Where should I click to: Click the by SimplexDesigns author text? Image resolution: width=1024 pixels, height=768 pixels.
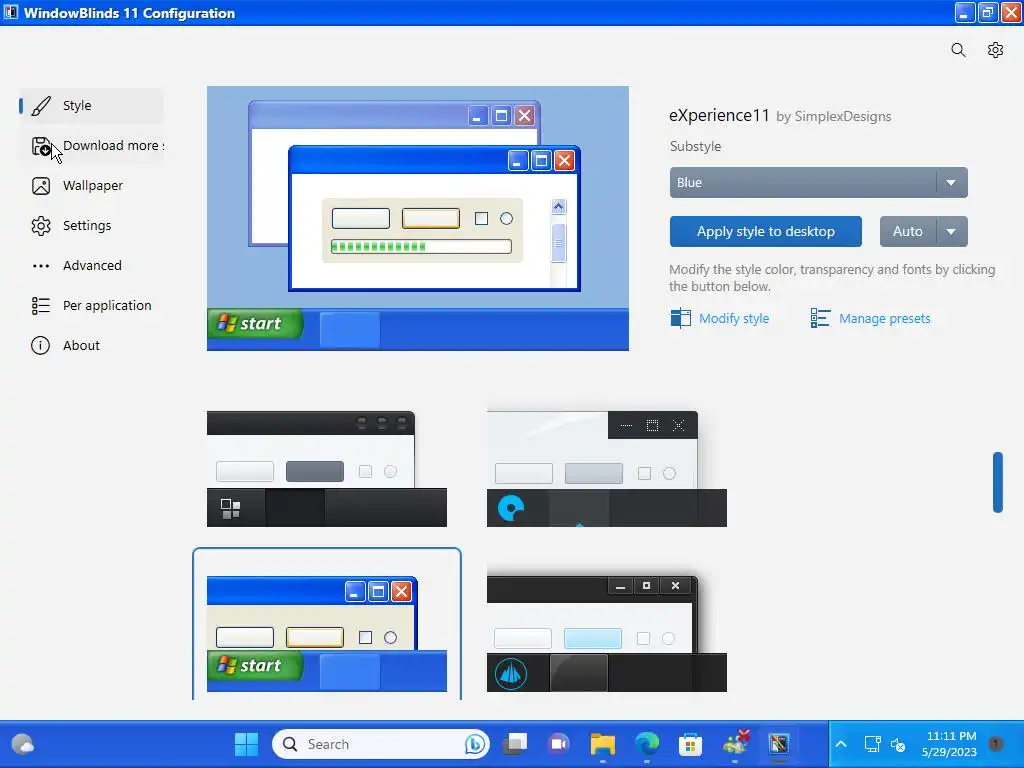coord(833,117)
